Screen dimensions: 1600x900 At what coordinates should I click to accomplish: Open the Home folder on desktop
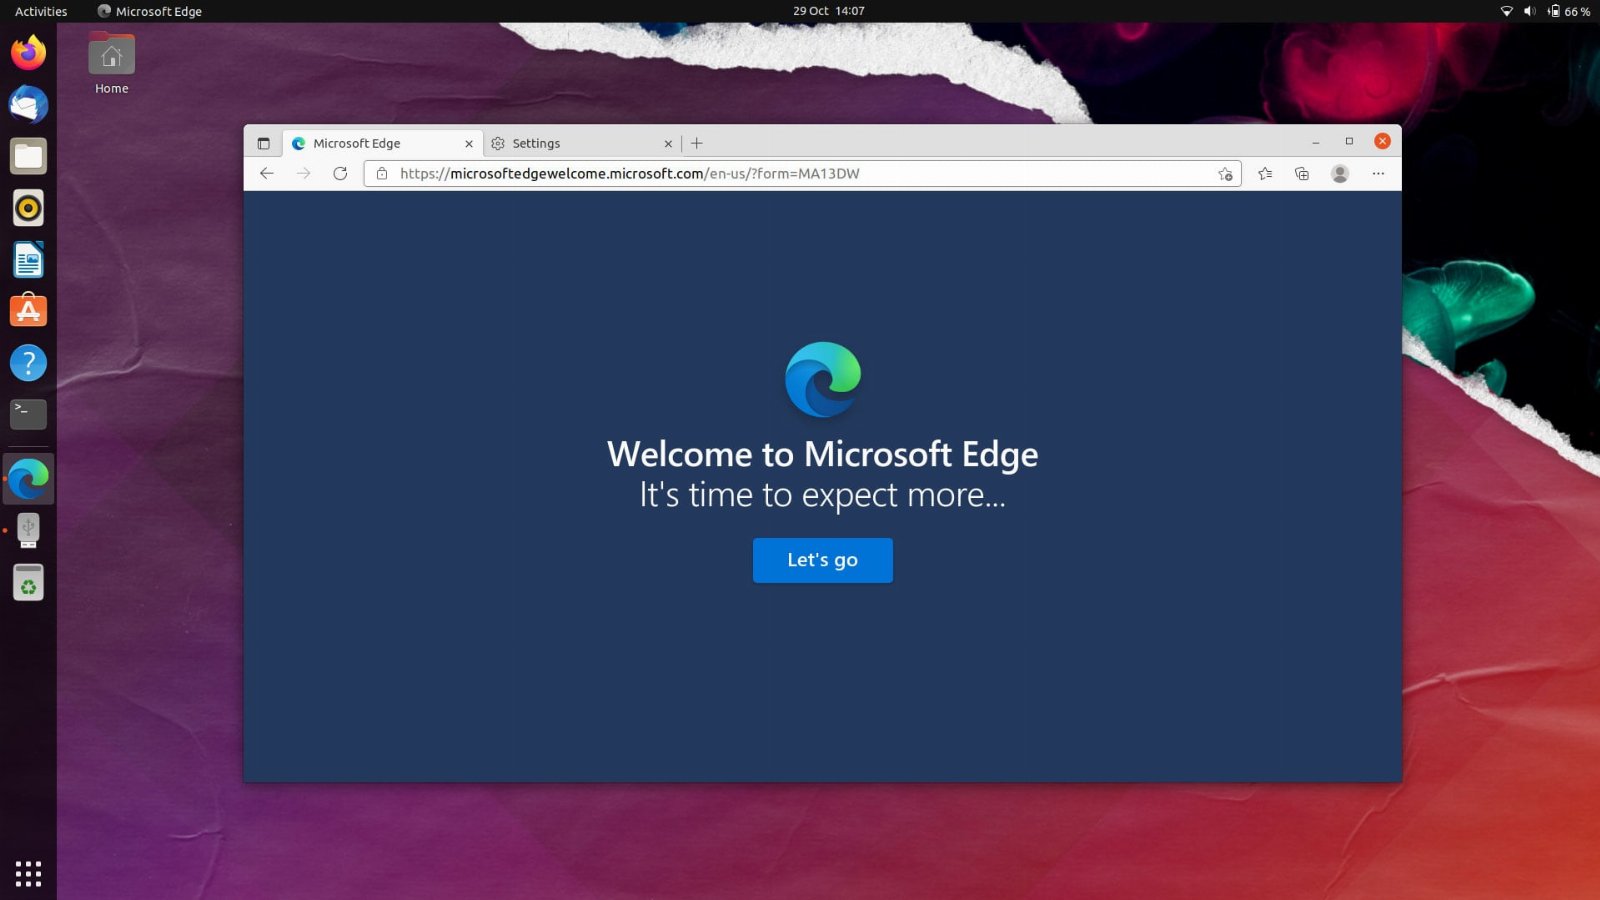111,64
